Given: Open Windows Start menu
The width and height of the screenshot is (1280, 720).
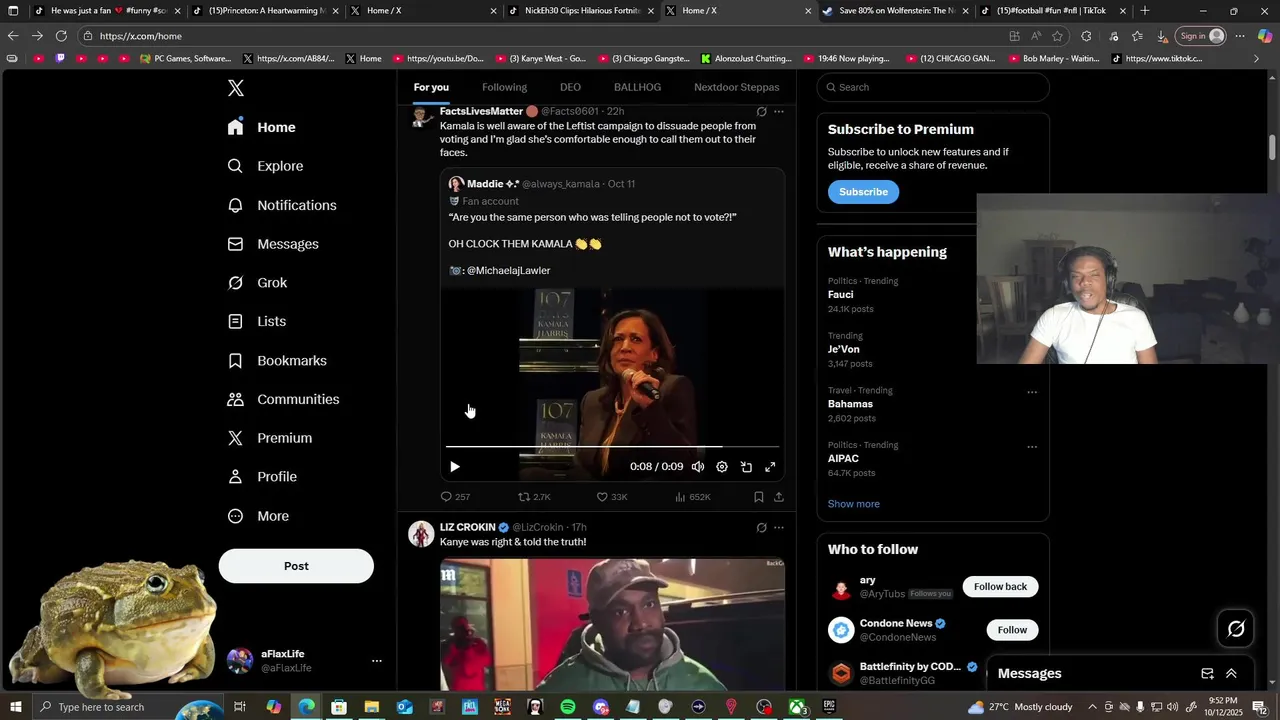Looking at the screenshot, I should tap(14, 707).
